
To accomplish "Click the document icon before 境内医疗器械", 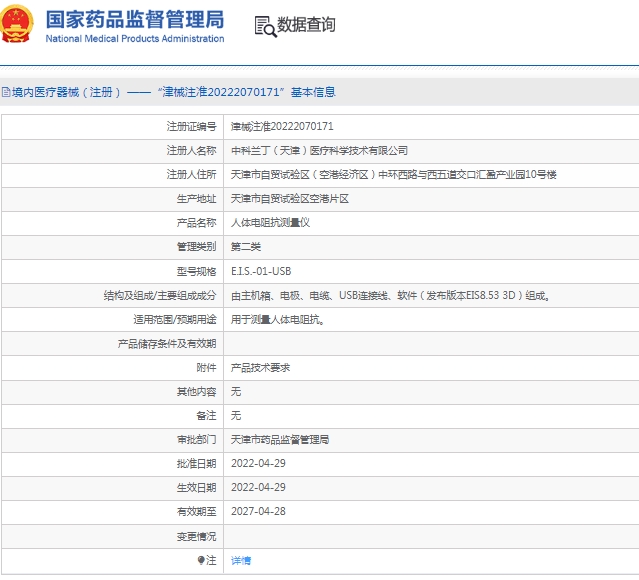I will pyautogui.click(x=6, y=92).
